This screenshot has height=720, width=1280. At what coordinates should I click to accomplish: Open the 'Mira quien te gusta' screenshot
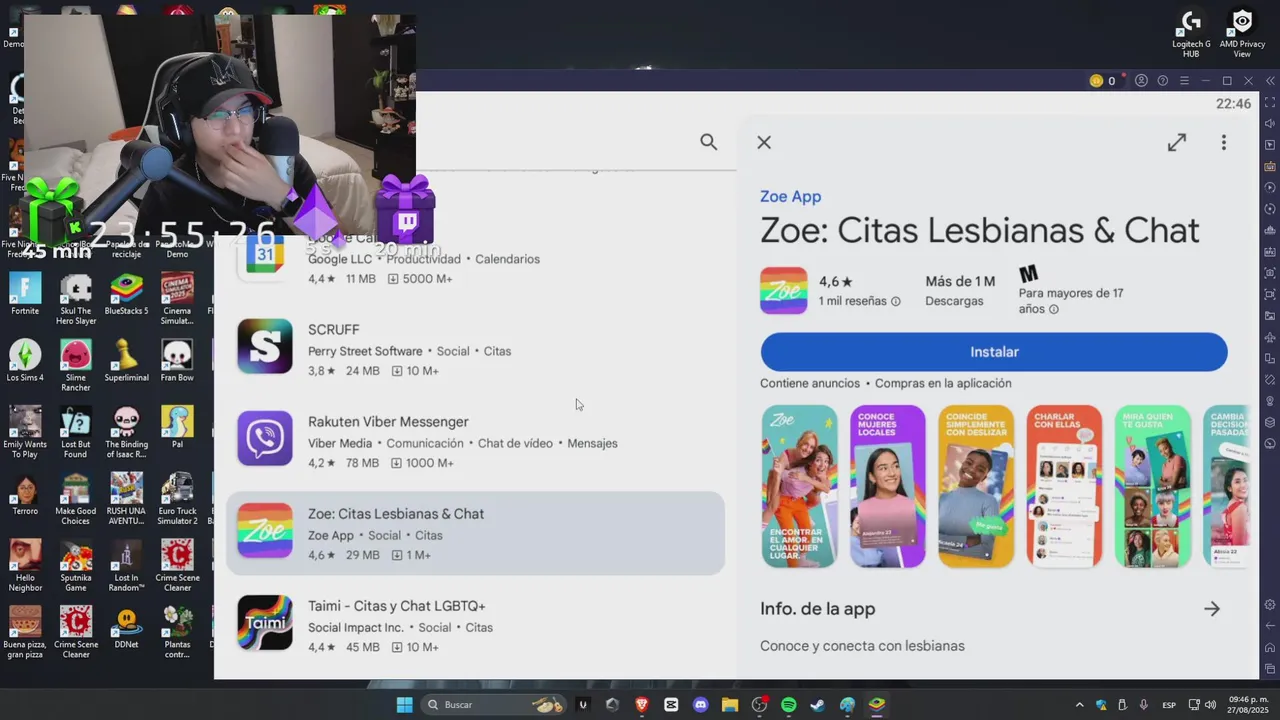coord(1153,486)
